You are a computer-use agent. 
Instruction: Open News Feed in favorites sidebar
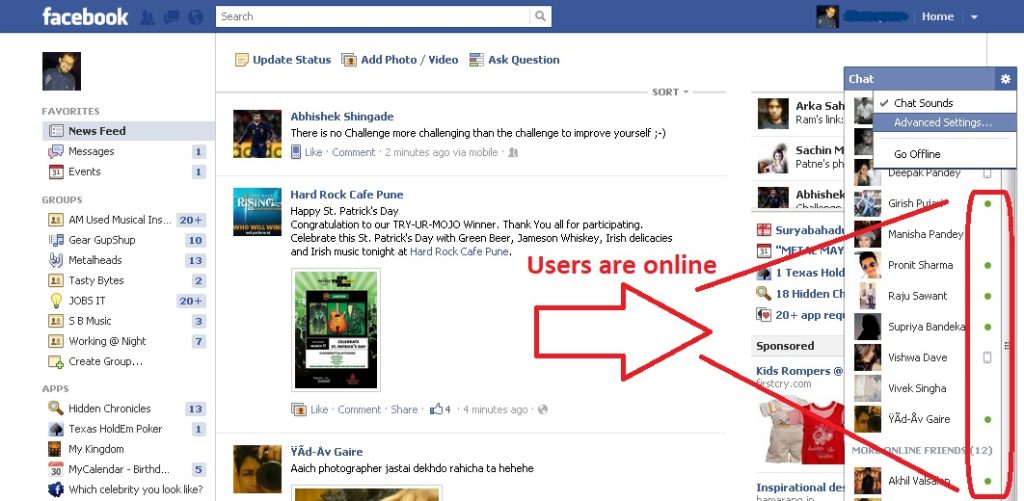click(x=128, y=131)
